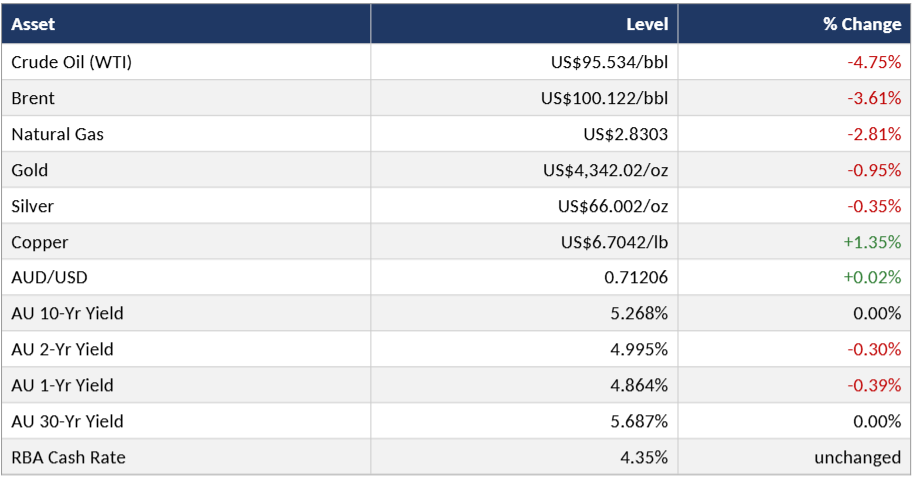Viewport: 915px width, 478px height.
Task: Click the Asset column header
Action: [x=33, y=24]
